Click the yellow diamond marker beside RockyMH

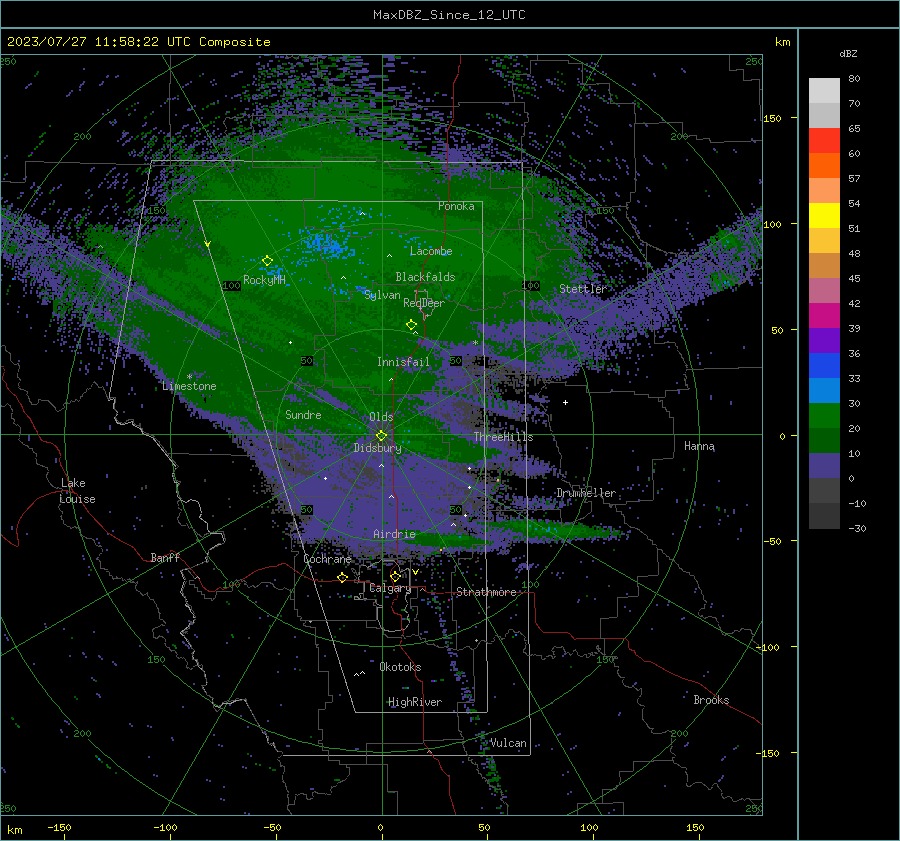267,261
